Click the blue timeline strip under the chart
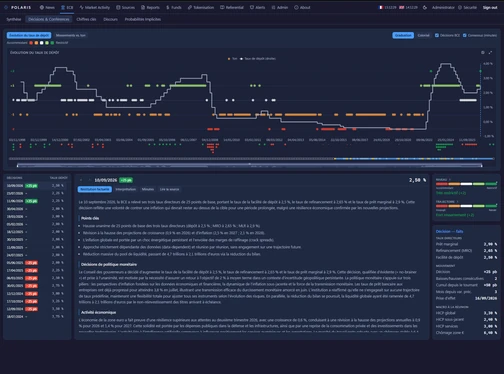 point(414,159)
